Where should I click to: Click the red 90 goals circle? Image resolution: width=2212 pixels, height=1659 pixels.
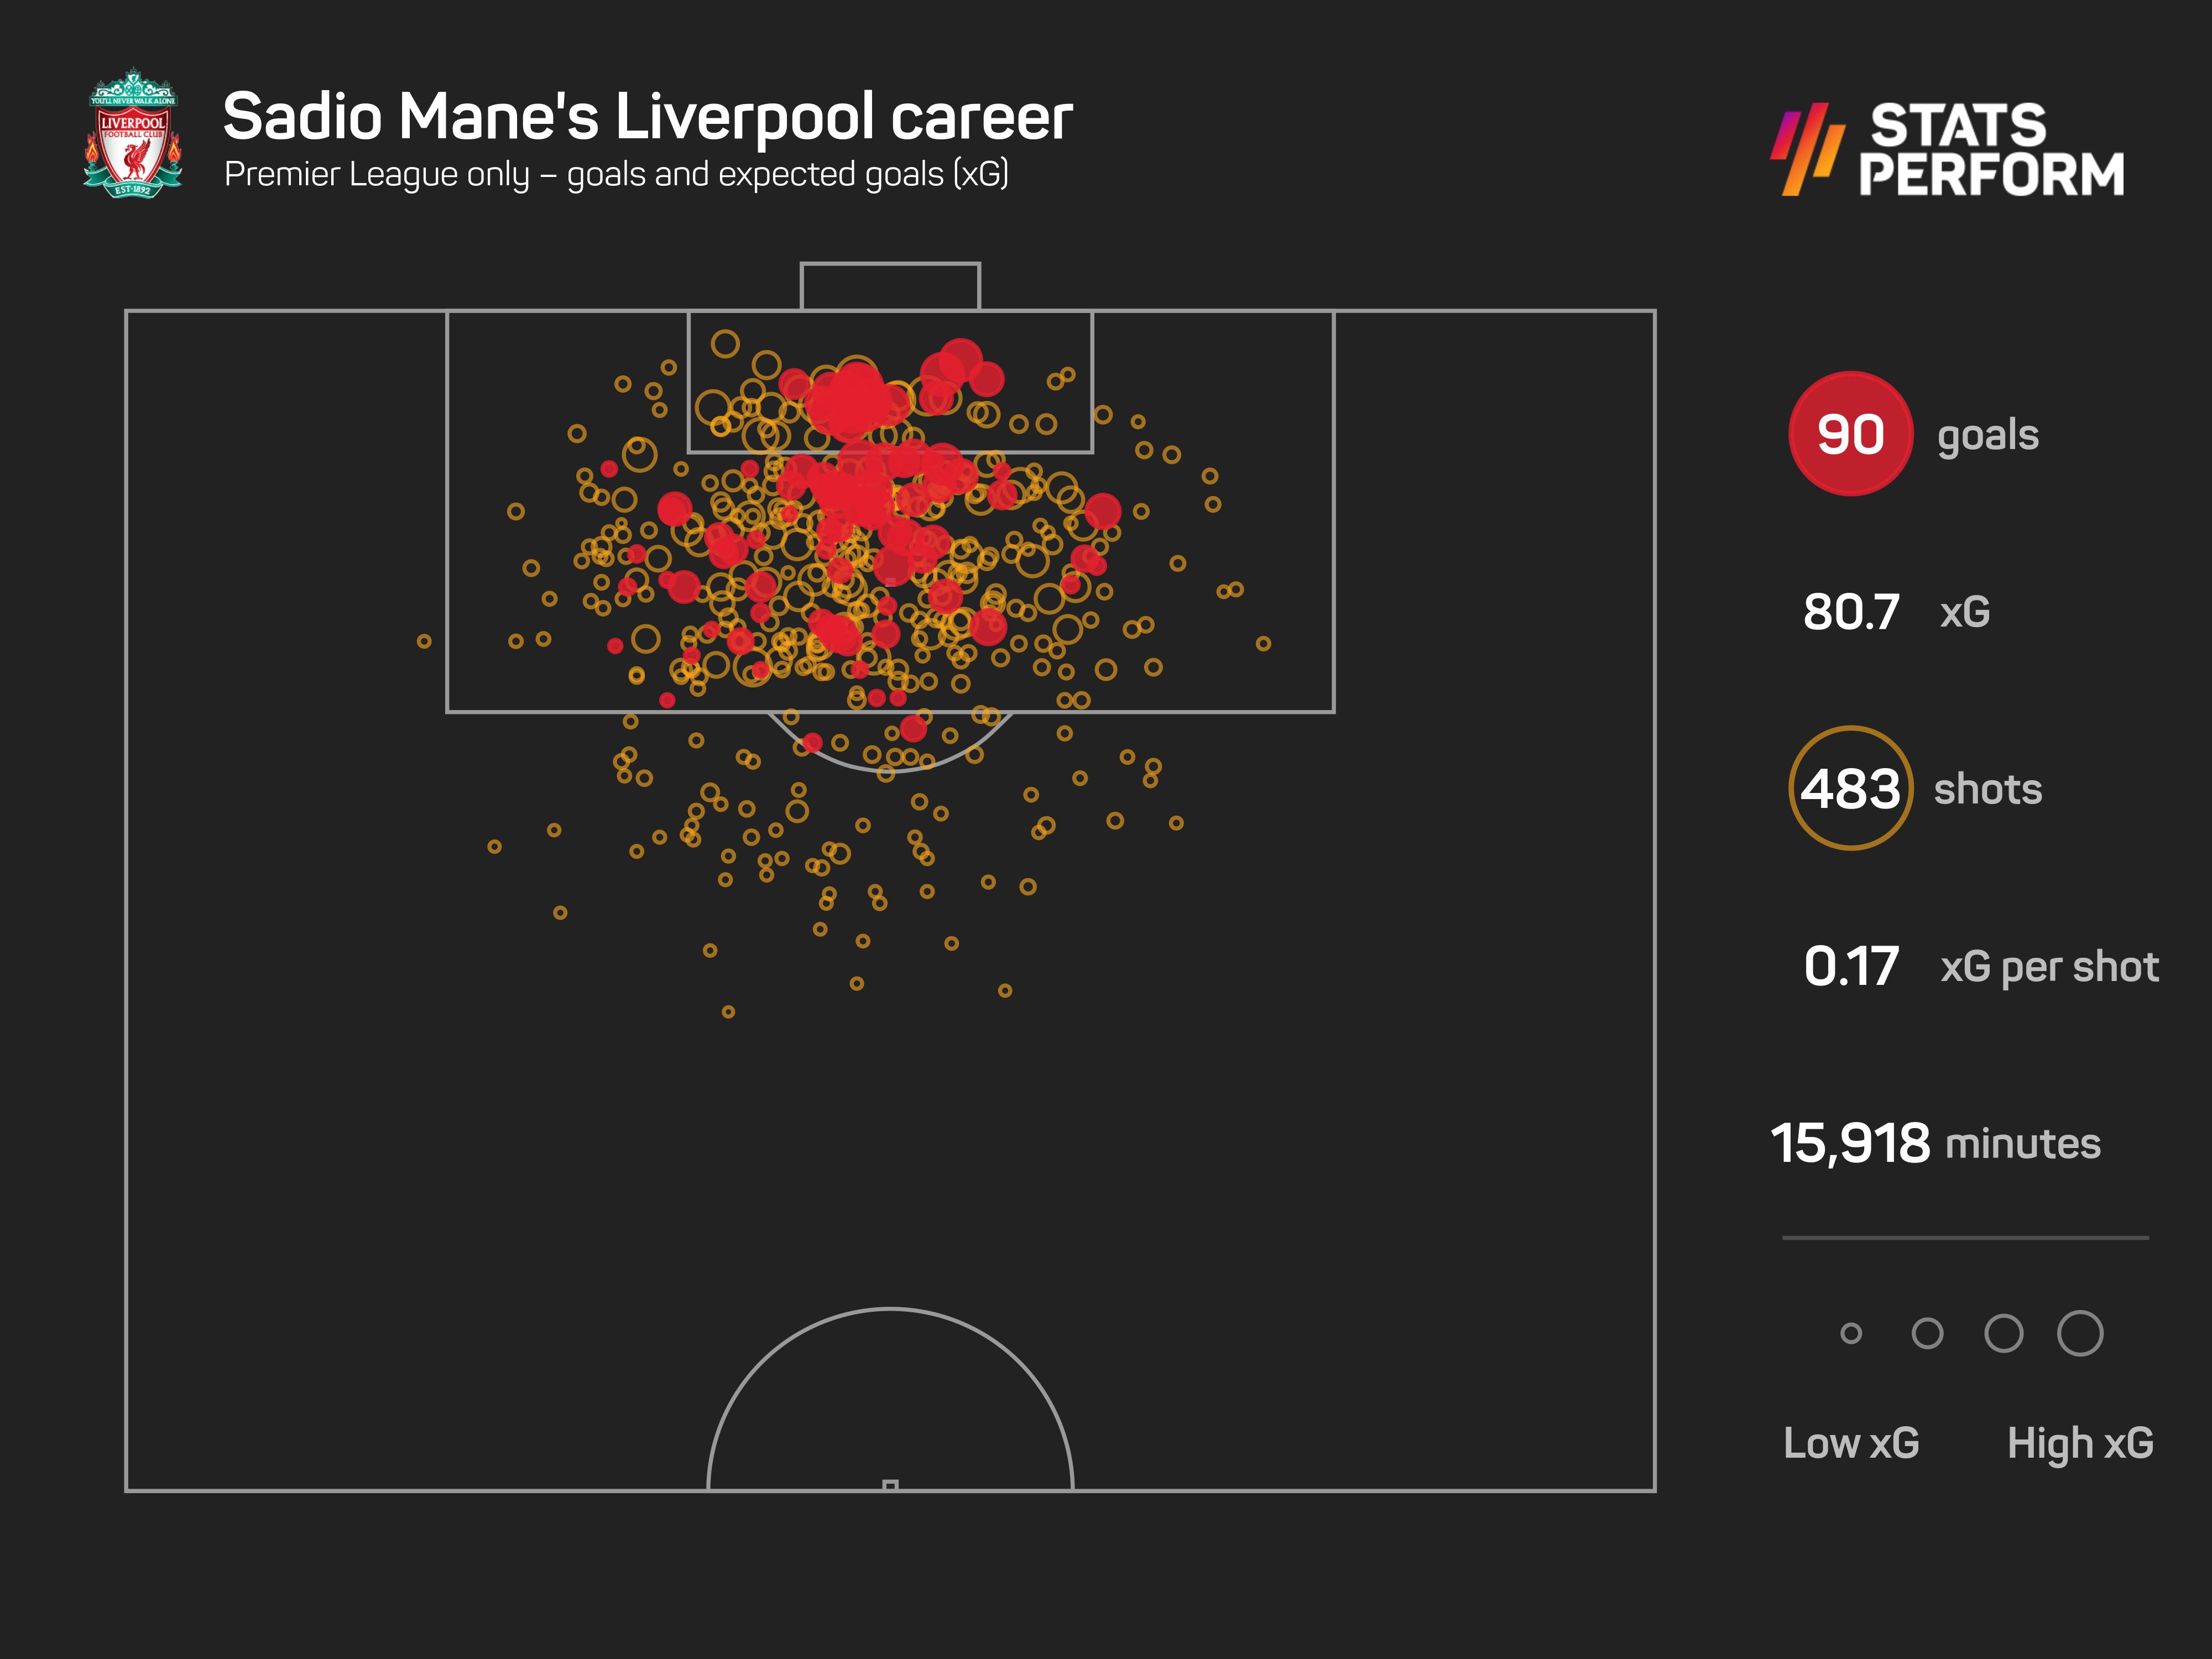pos(1850,434)
